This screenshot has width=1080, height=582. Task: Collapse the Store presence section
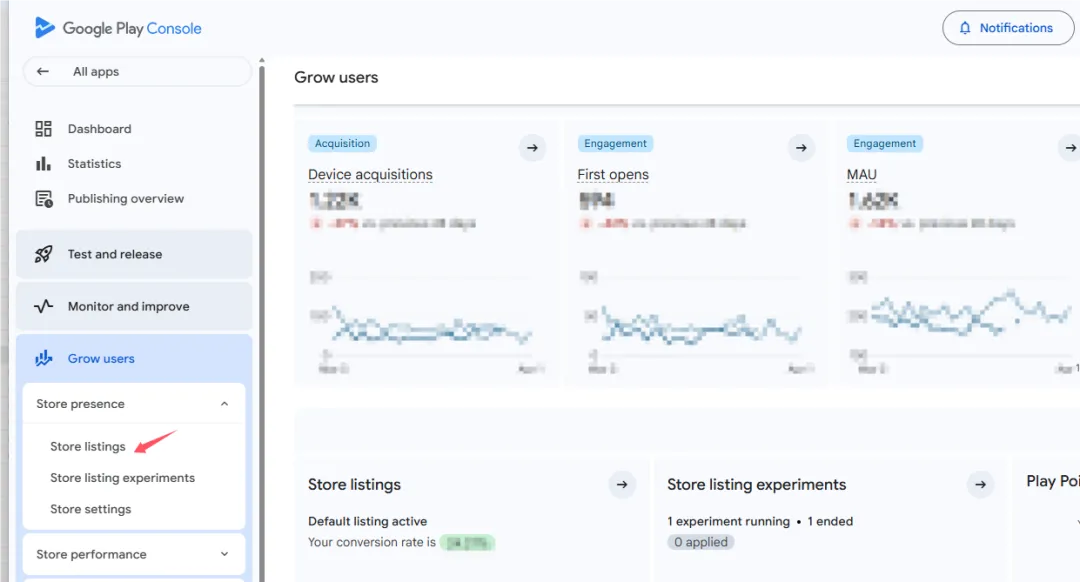coord(225,404)
